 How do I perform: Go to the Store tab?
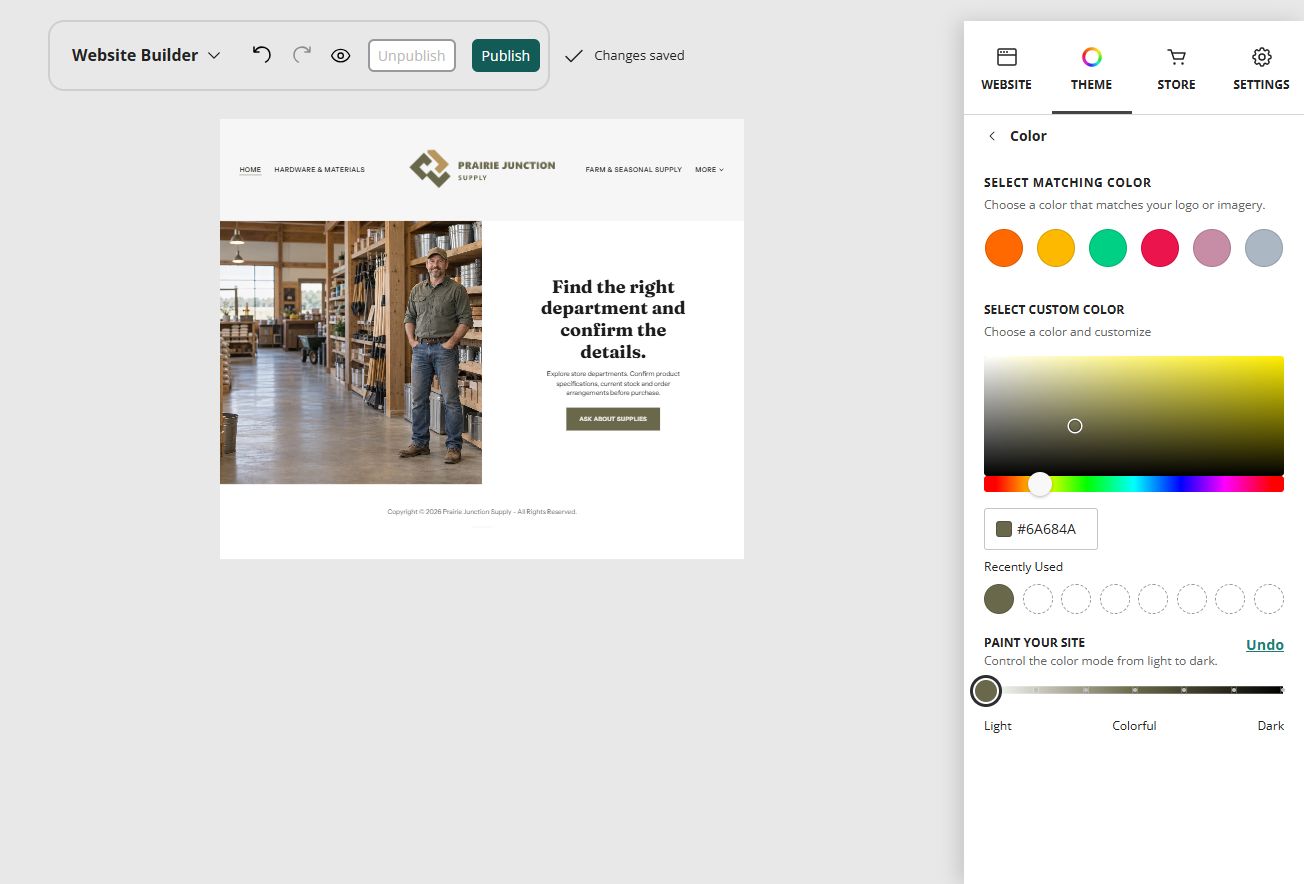[x=1176, y=69]
